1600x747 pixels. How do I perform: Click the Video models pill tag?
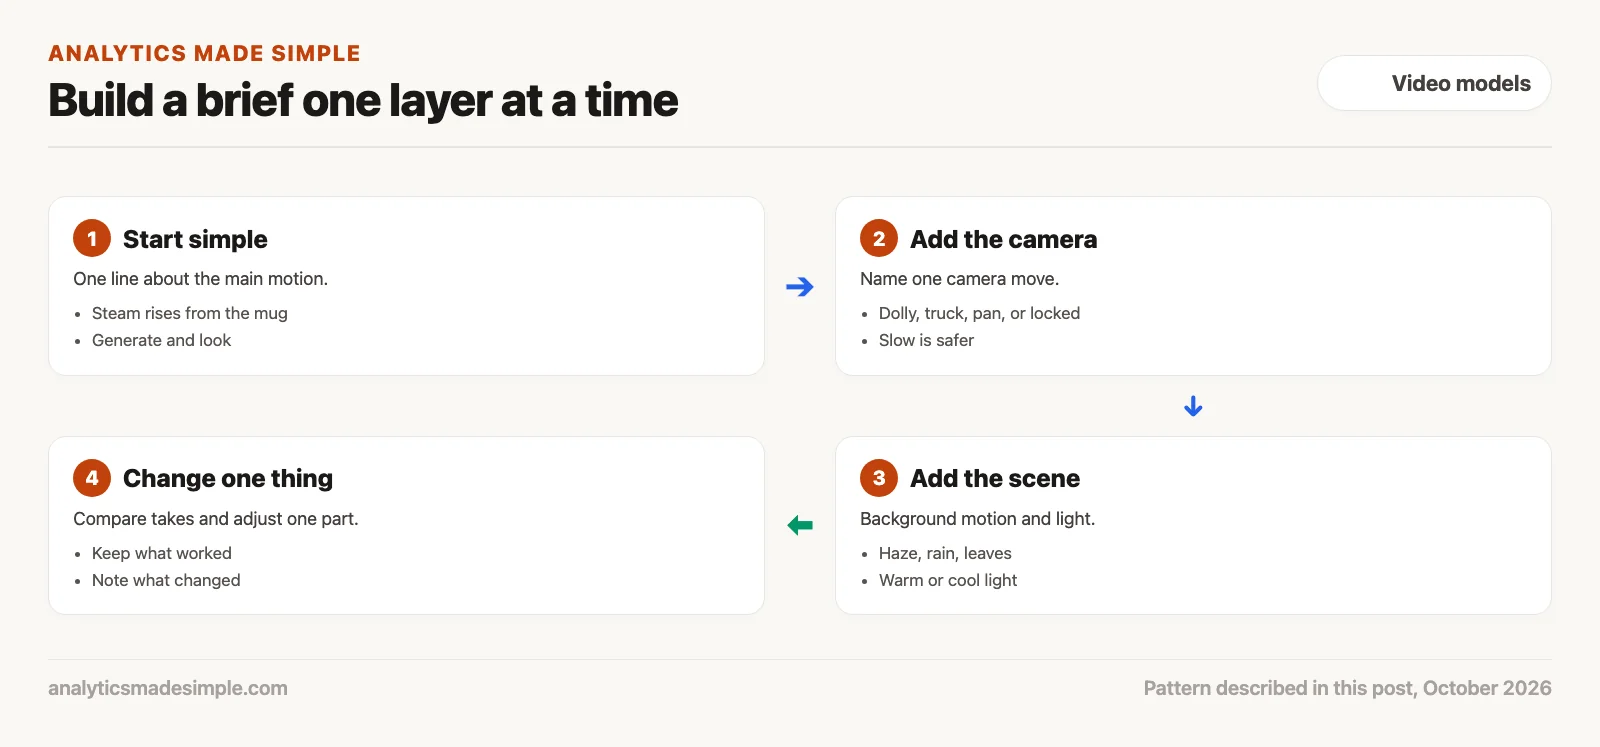(1434, 83)
